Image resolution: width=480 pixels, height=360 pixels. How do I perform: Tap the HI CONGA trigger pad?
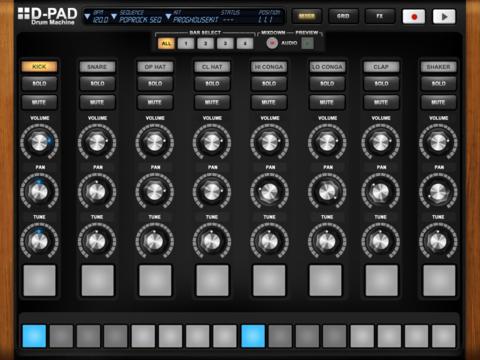tap(269, 280)
